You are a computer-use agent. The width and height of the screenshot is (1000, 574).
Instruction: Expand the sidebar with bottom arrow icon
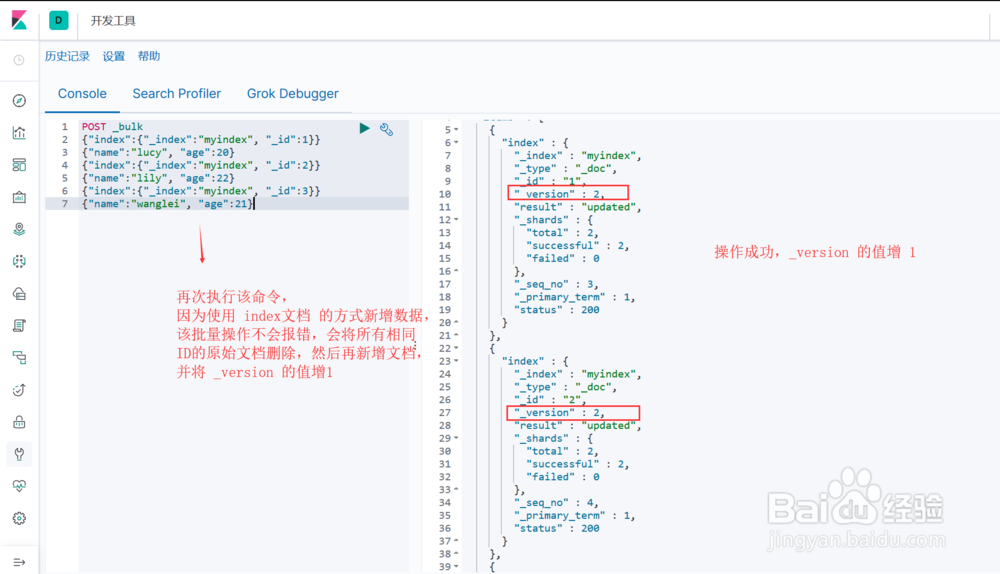pyautogui.click(x=19, y=563)
